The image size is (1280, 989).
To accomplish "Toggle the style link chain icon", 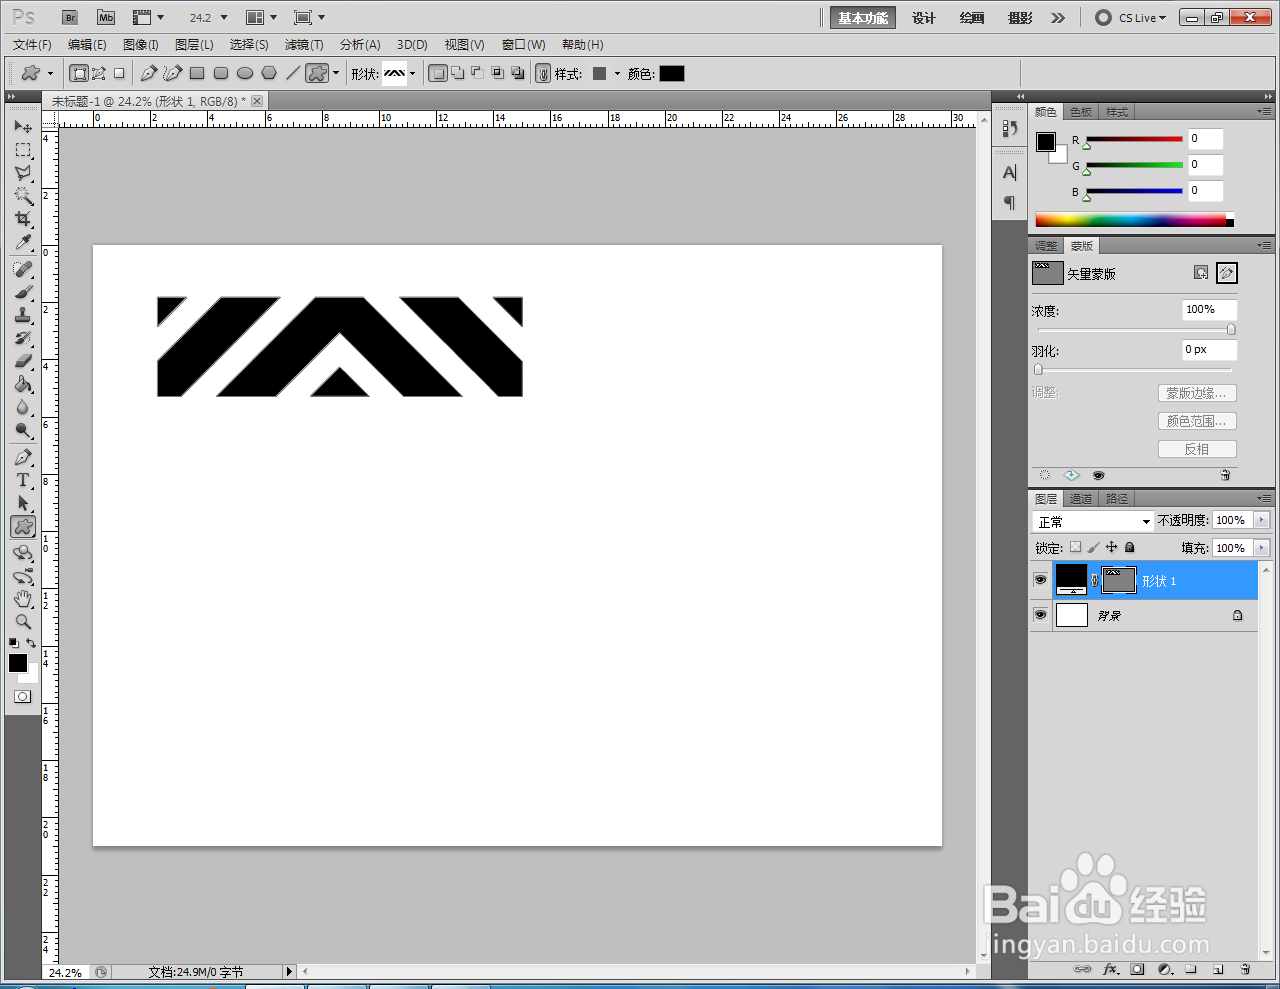I will [x=543, y=73].
